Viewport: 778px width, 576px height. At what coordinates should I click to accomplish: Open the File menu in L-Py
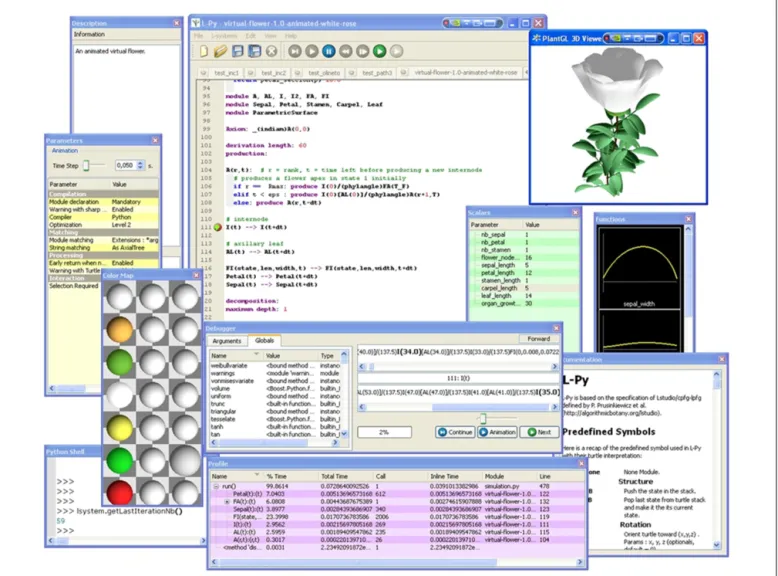point(198,36)
